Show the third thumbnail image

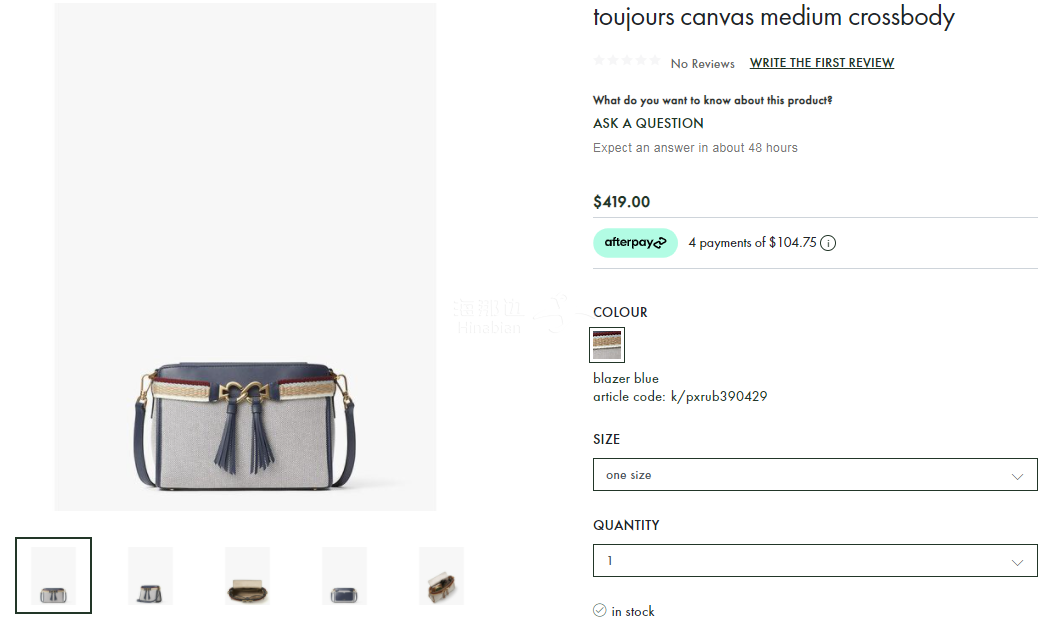coord(247,575)
